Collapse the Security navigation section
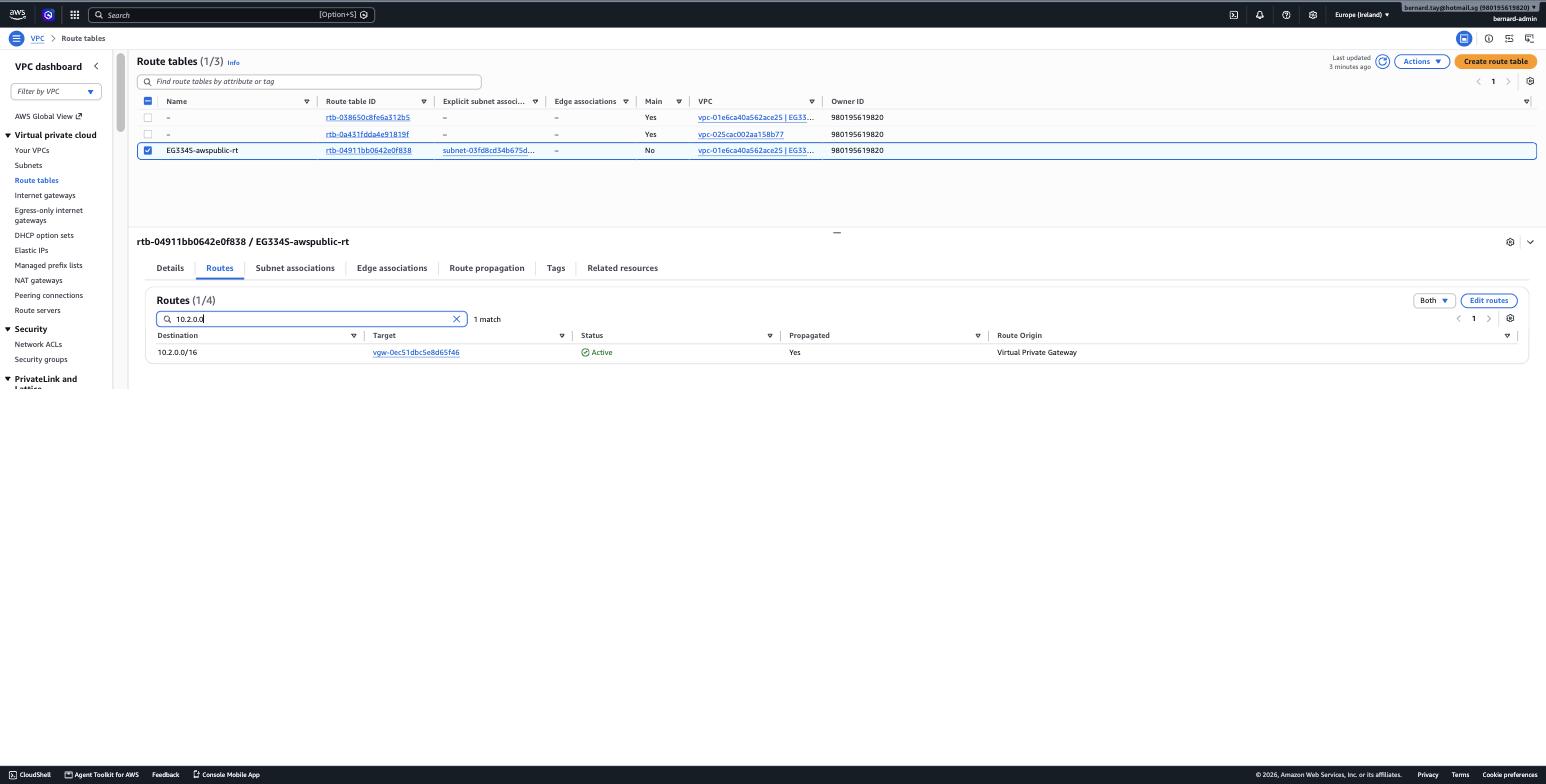 click(x=8, y=329)
